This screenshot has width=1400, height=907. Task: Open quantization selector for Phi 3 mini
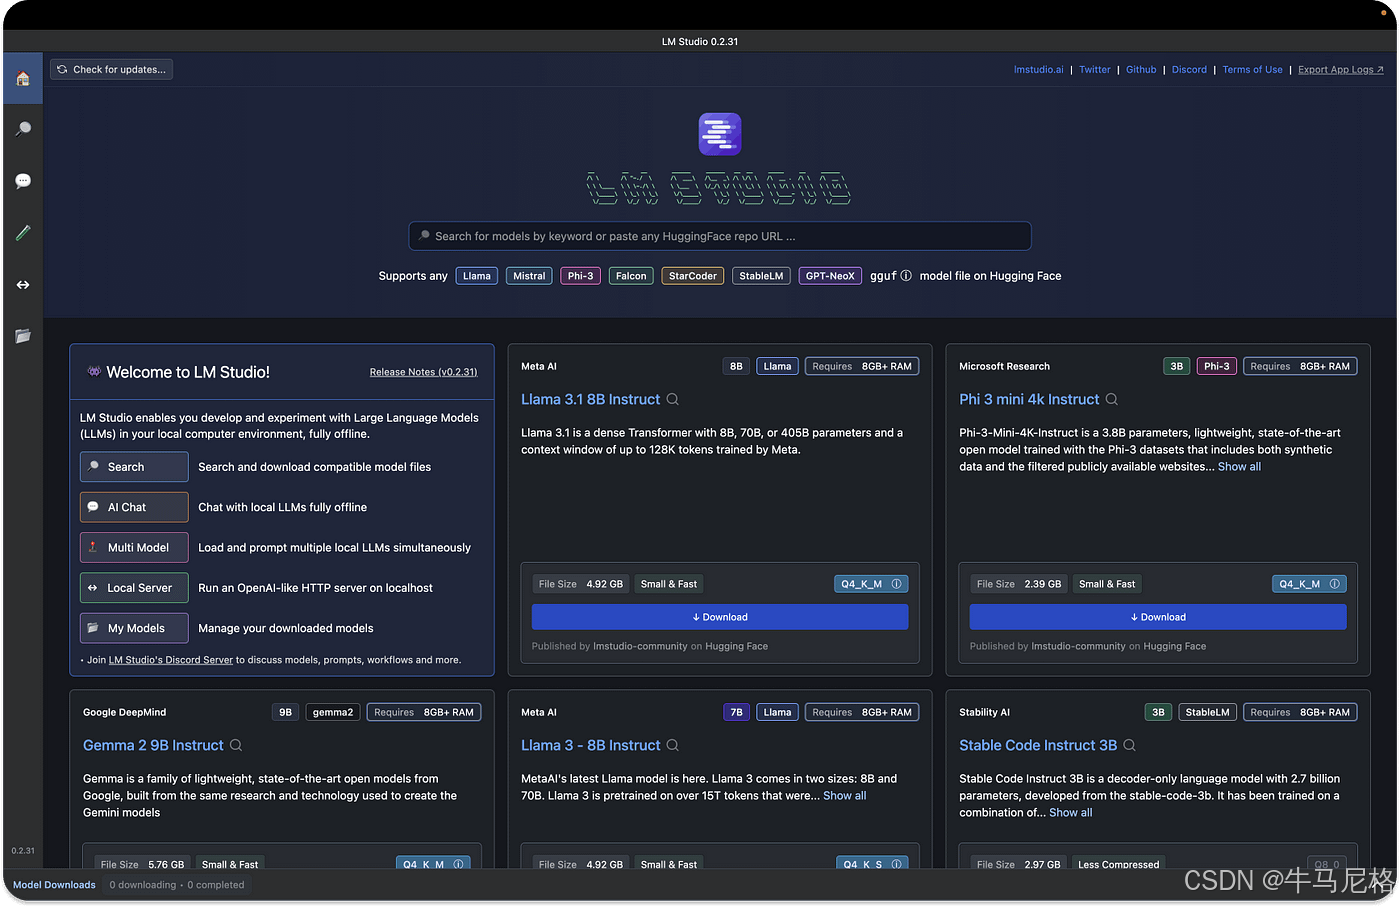[1309, 584]
